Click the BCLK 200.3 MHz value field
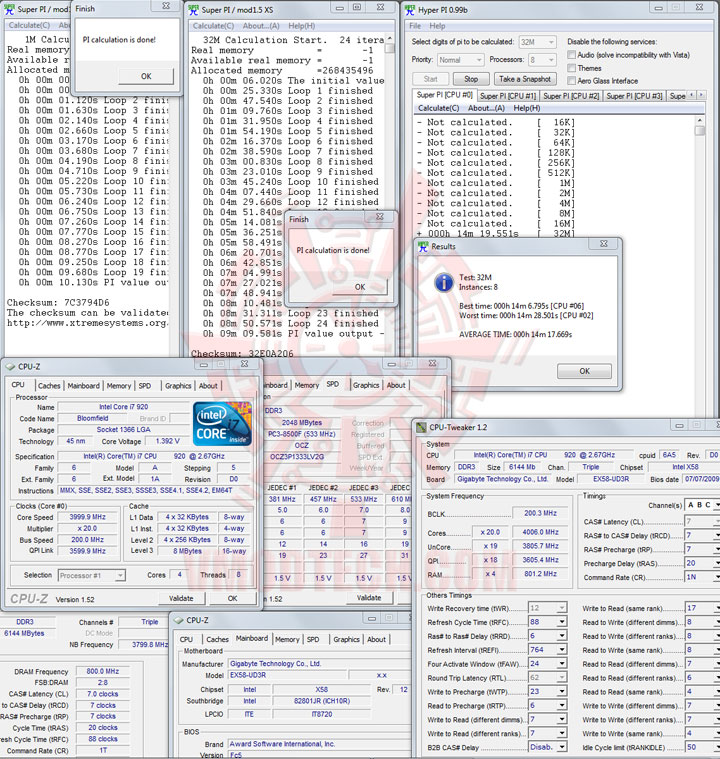The width and height of the screenshot is (720, 759). [540, 513]
